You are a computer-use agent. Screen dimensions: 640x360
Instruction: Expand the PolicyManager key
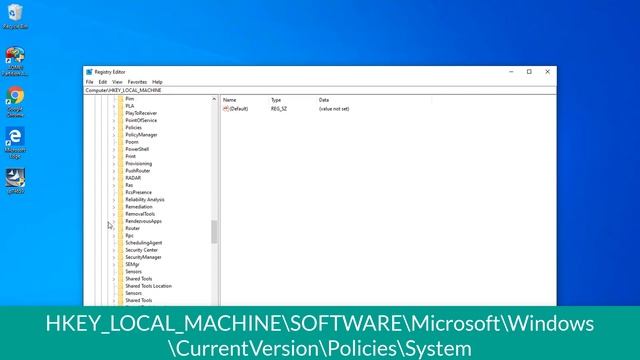point(114,135)
